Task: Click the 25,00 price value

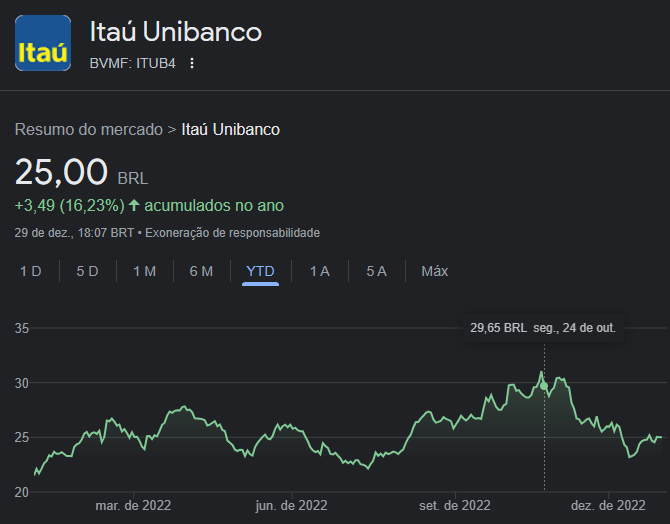Action: [x=61, y=172]
